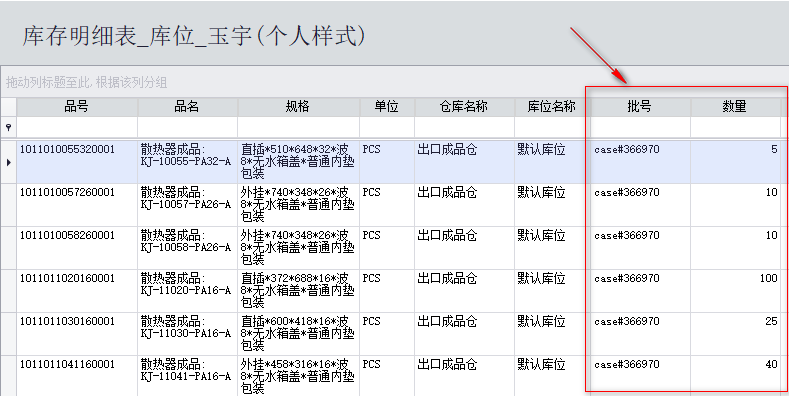Click the 批号 filter input field

640,127
